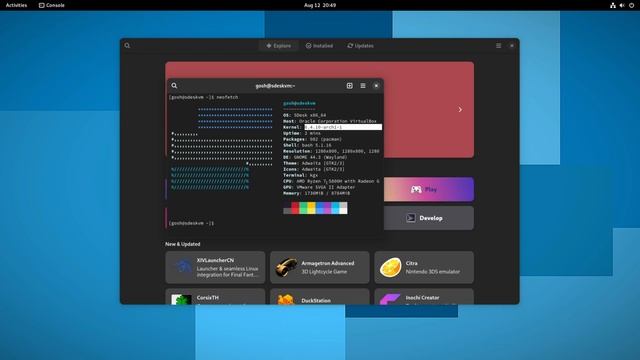Click the Citra orange icon
The image size is (640, 360).
[x=391, y=267]
